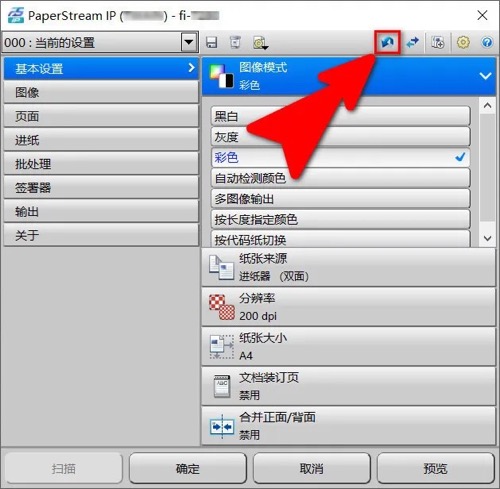
Task: Click the delete profile trash icon
Action: [x=235, y=42]
